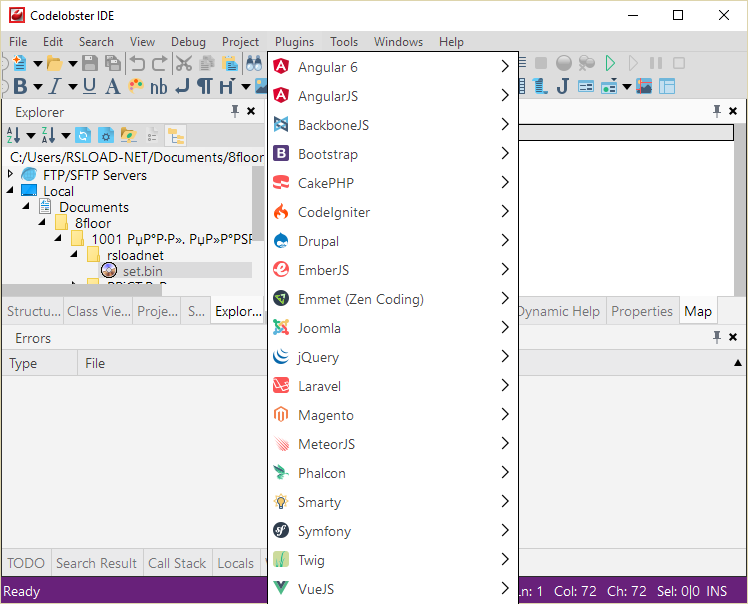Insert paragraph with pilcrow icon
Viewport: 748px width, 604px height.
point(205,87)
